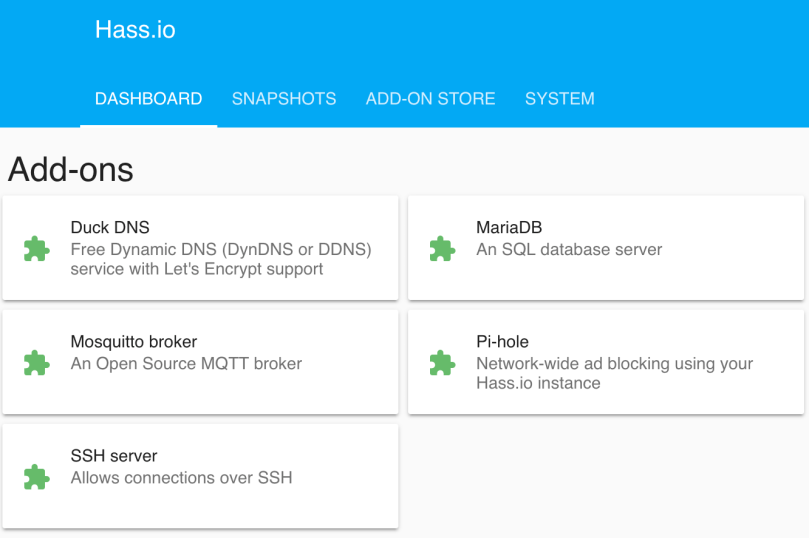Screen dimensions: 809x538
Task: Click the "An SQL database server" description
Action: click(x=569, y=249)
